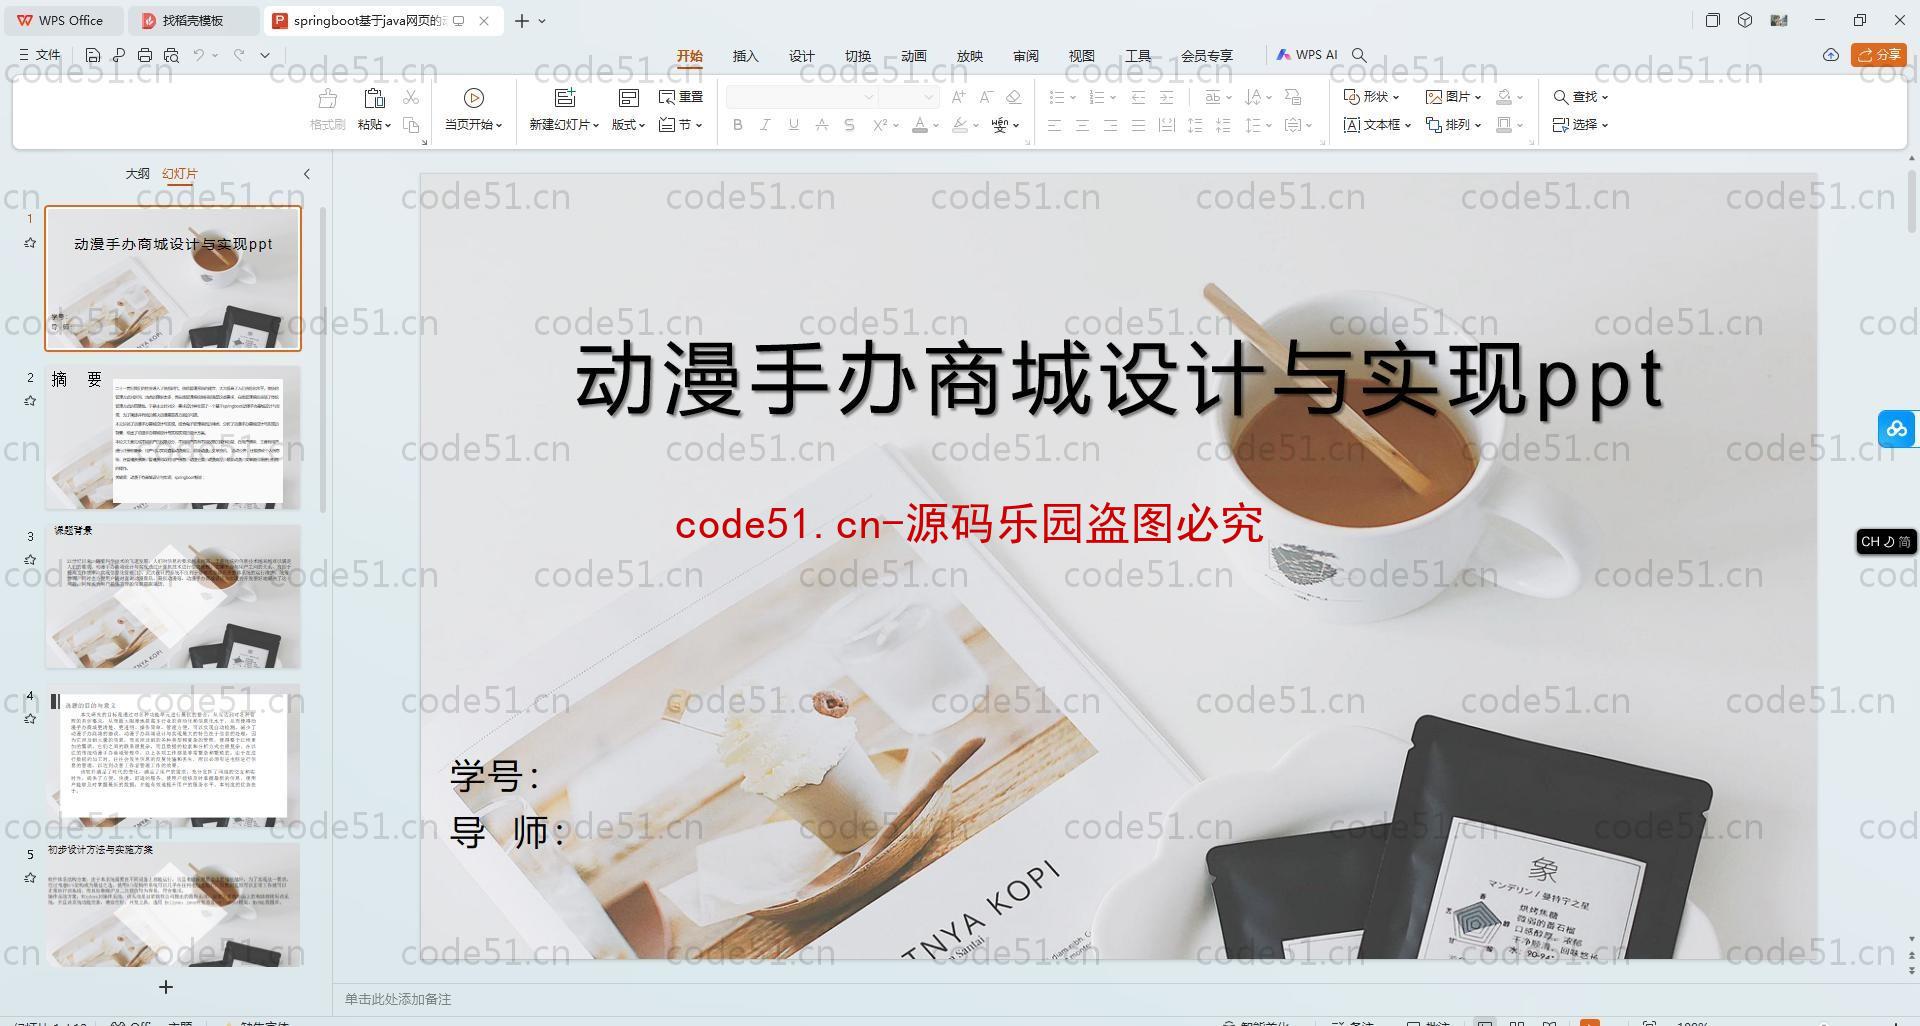The width and height of the screenshot is (1920, 1026).
Task: Expand the Paste (粘贴) dropdown
Action: click(374, 125)
